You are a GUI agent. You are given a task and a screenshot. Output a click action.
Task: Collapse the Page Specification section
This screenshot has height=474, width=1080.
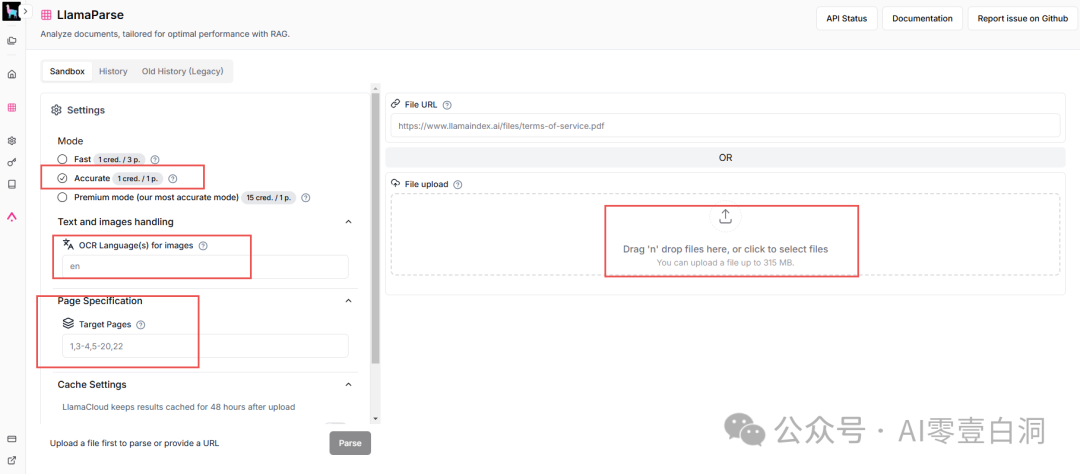pyautogui.click(x=349, y=301)
